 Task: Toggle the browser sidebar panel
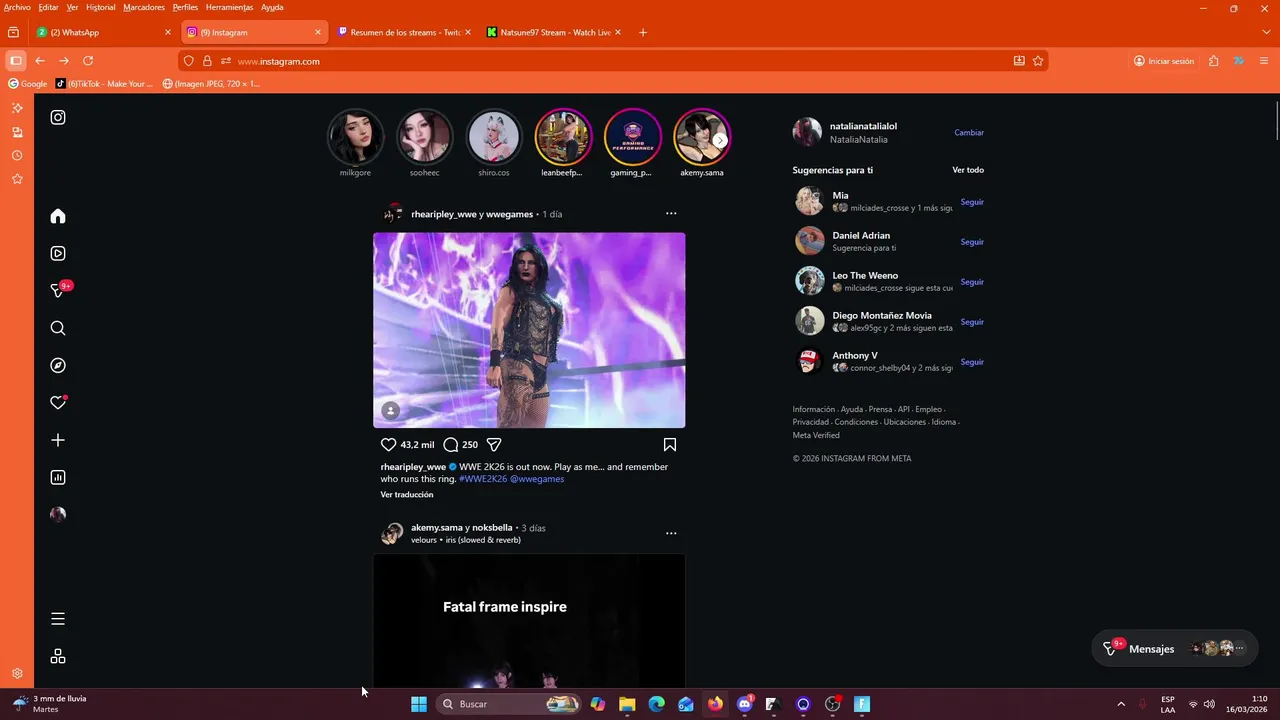pos(15,61)
